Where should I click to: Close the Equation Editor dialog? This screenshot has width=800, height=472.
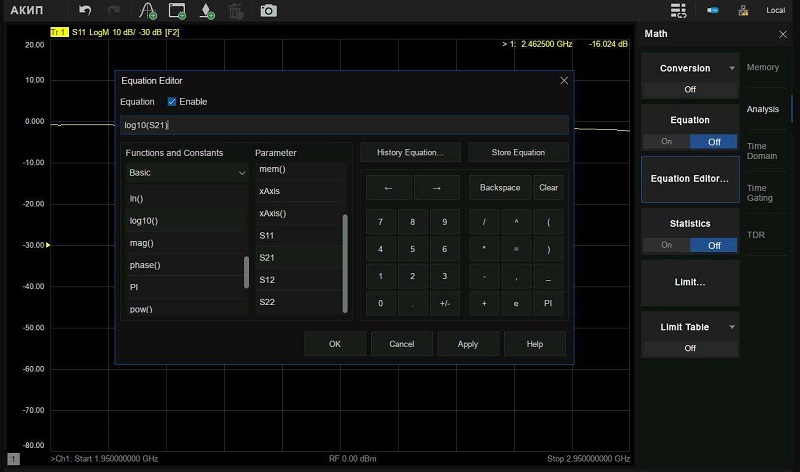[564, 80]
